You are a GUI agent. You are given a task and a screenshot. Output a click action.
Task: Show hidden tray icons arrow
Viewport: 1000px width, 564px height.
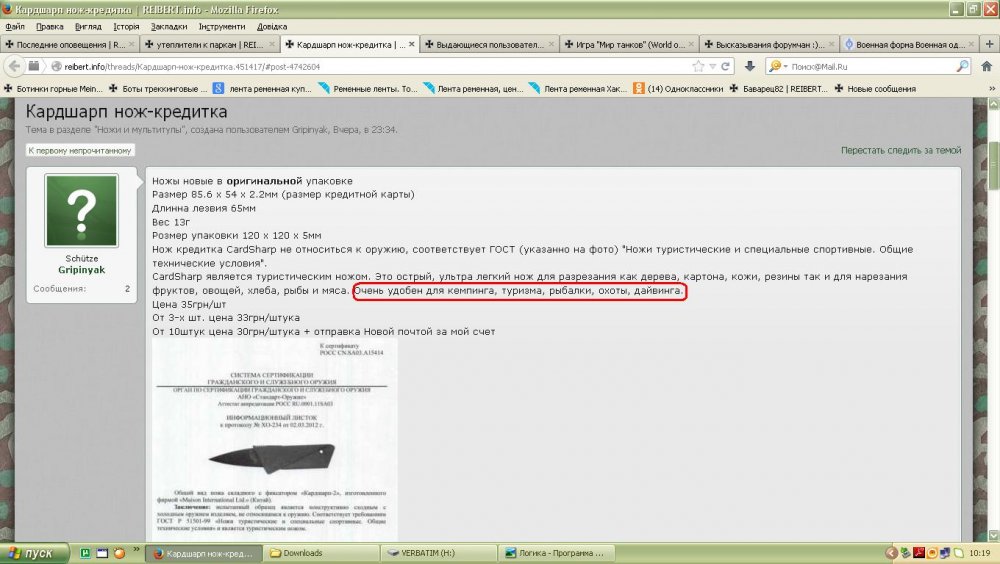tap(891, 553)
